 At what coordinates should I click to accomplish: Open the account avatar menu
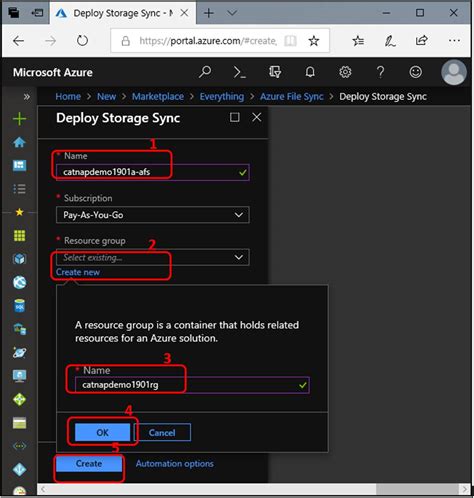click(x=454, y=72)
